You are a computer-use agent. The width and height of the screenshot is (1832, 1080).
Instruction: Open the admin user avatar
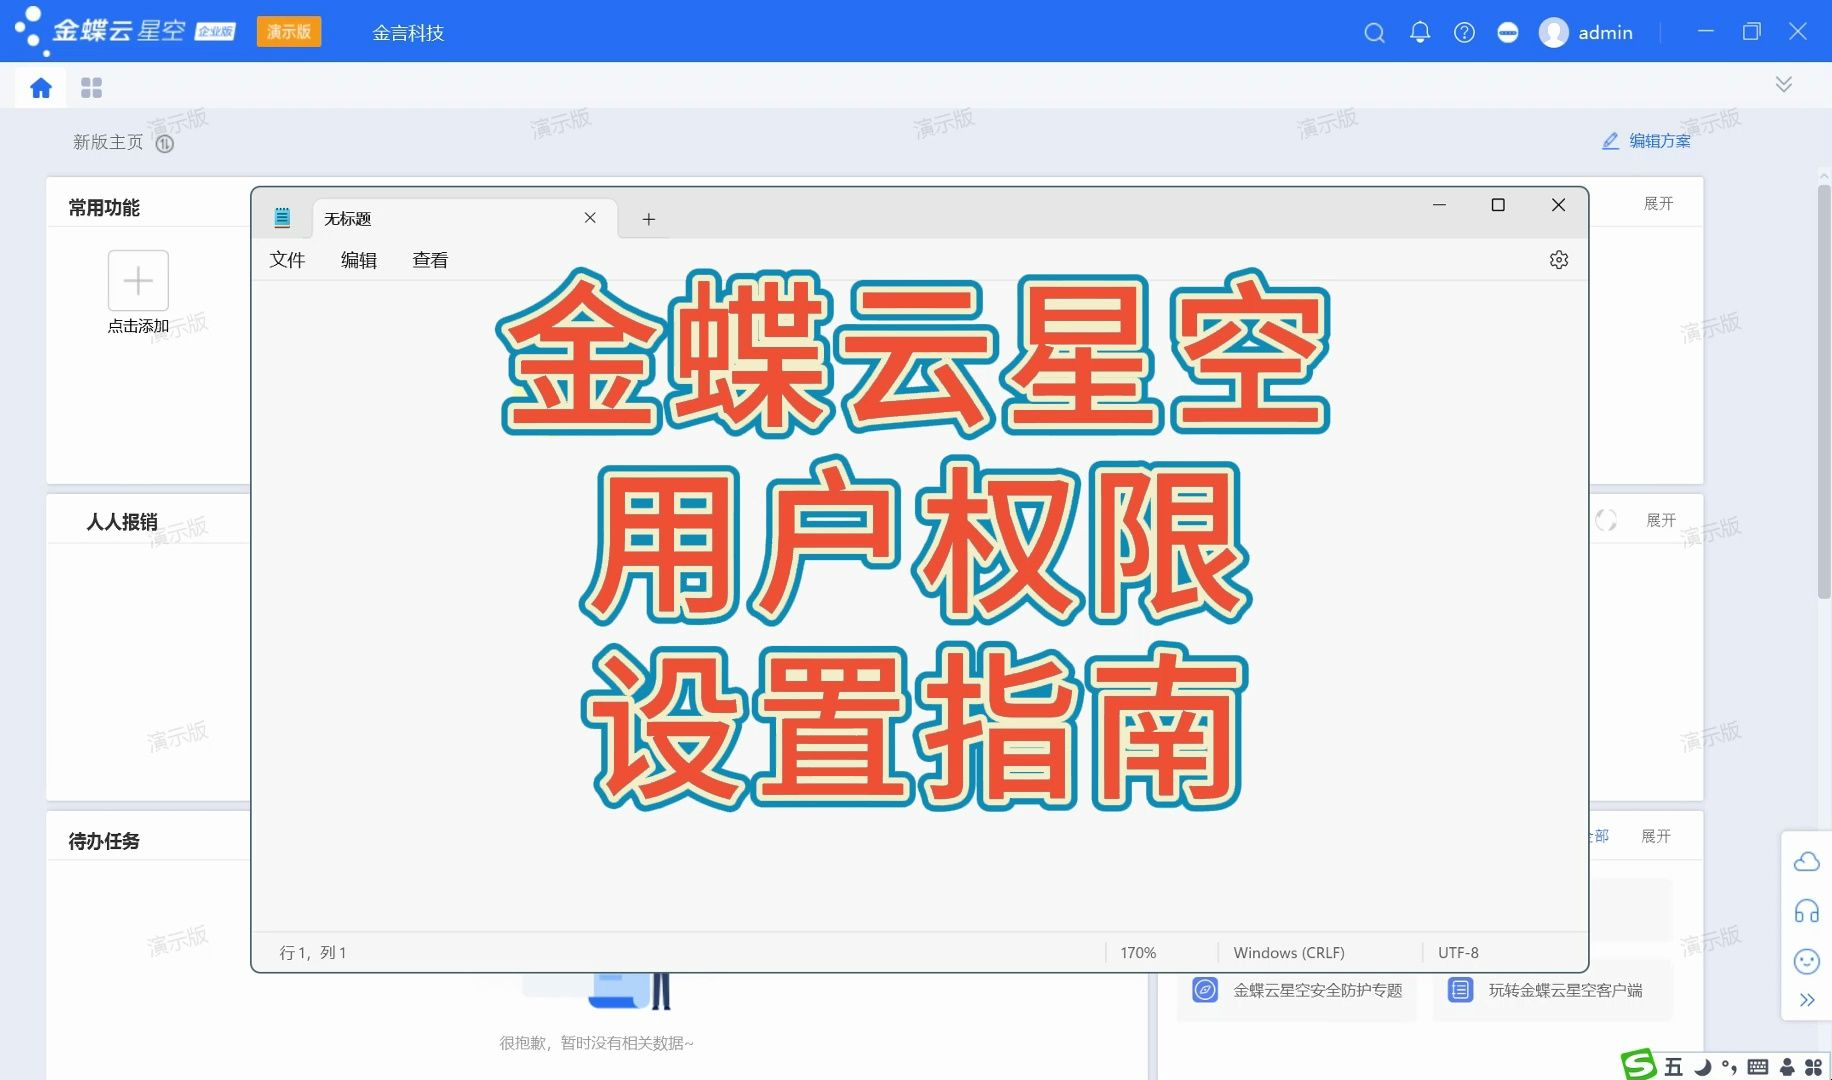pos(1553,33)
